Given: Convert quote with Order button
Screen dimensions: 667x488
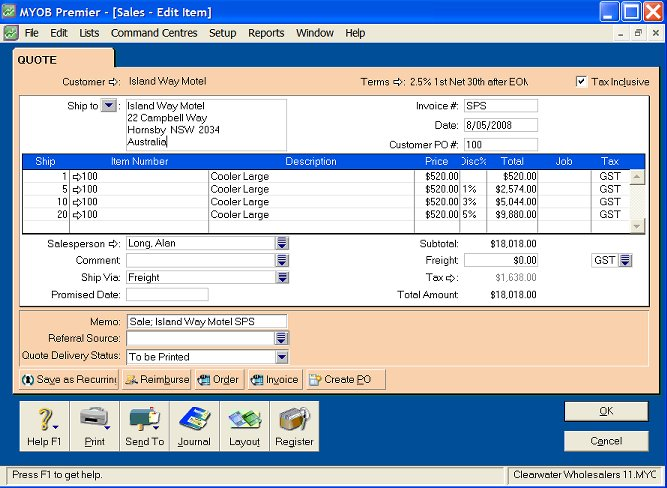Looking at the screenshot, I should [219, 380].
